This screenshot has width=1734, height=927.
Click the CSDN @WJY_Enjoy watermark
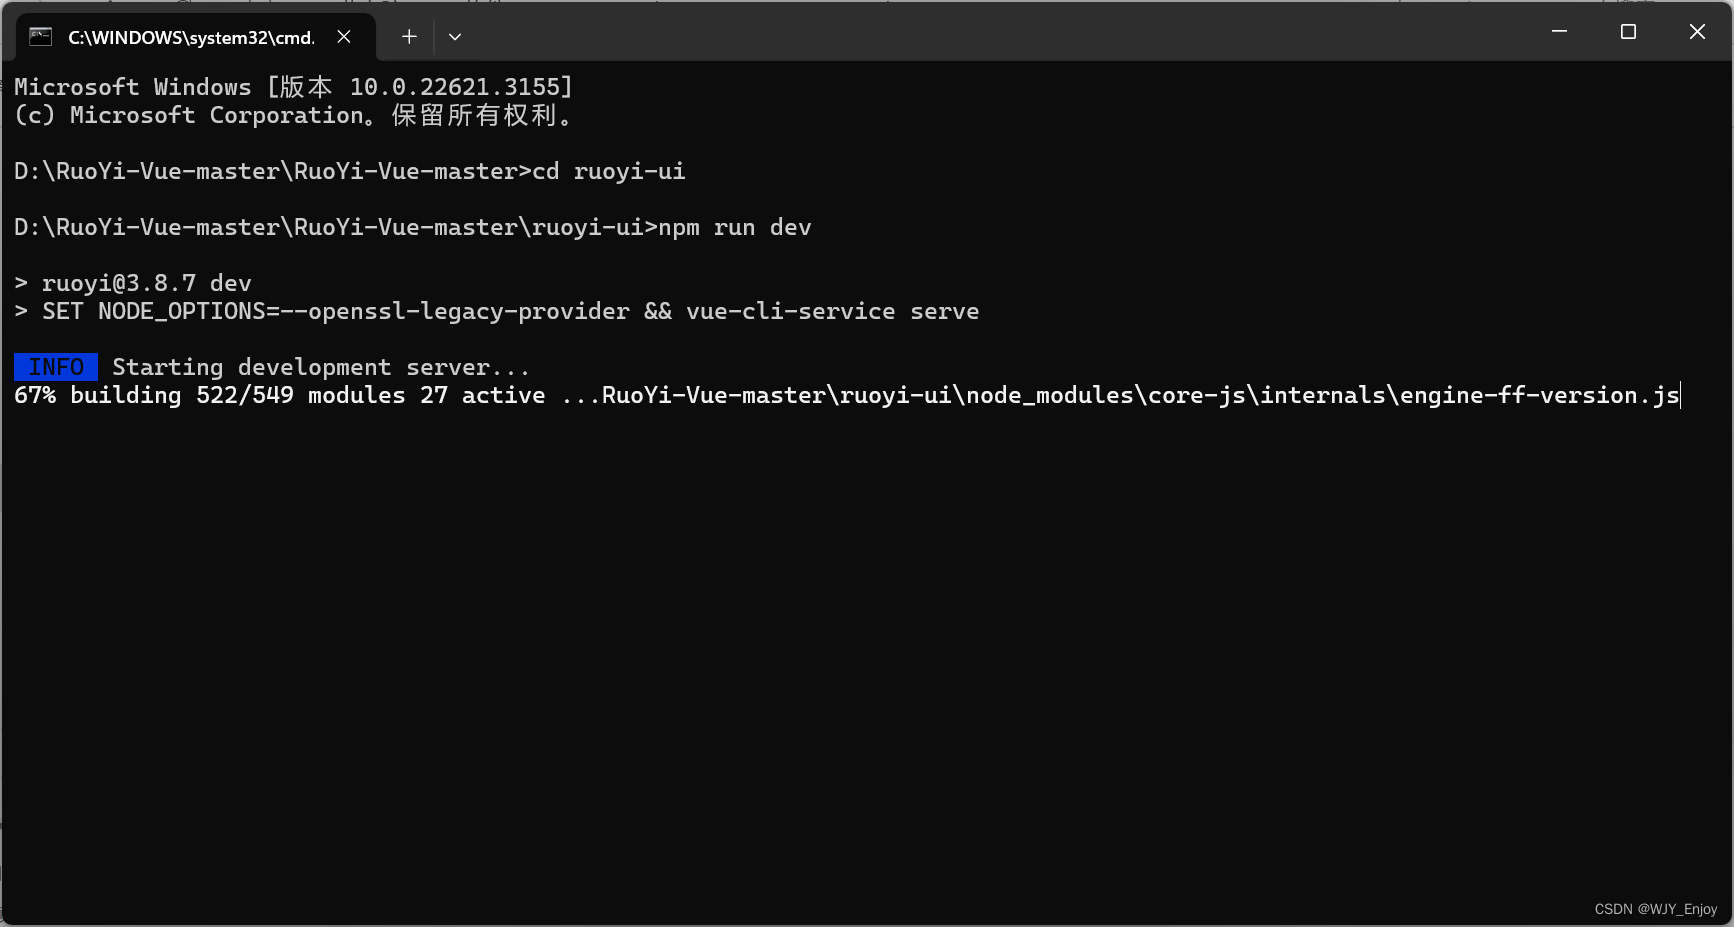pos(1655,909)
